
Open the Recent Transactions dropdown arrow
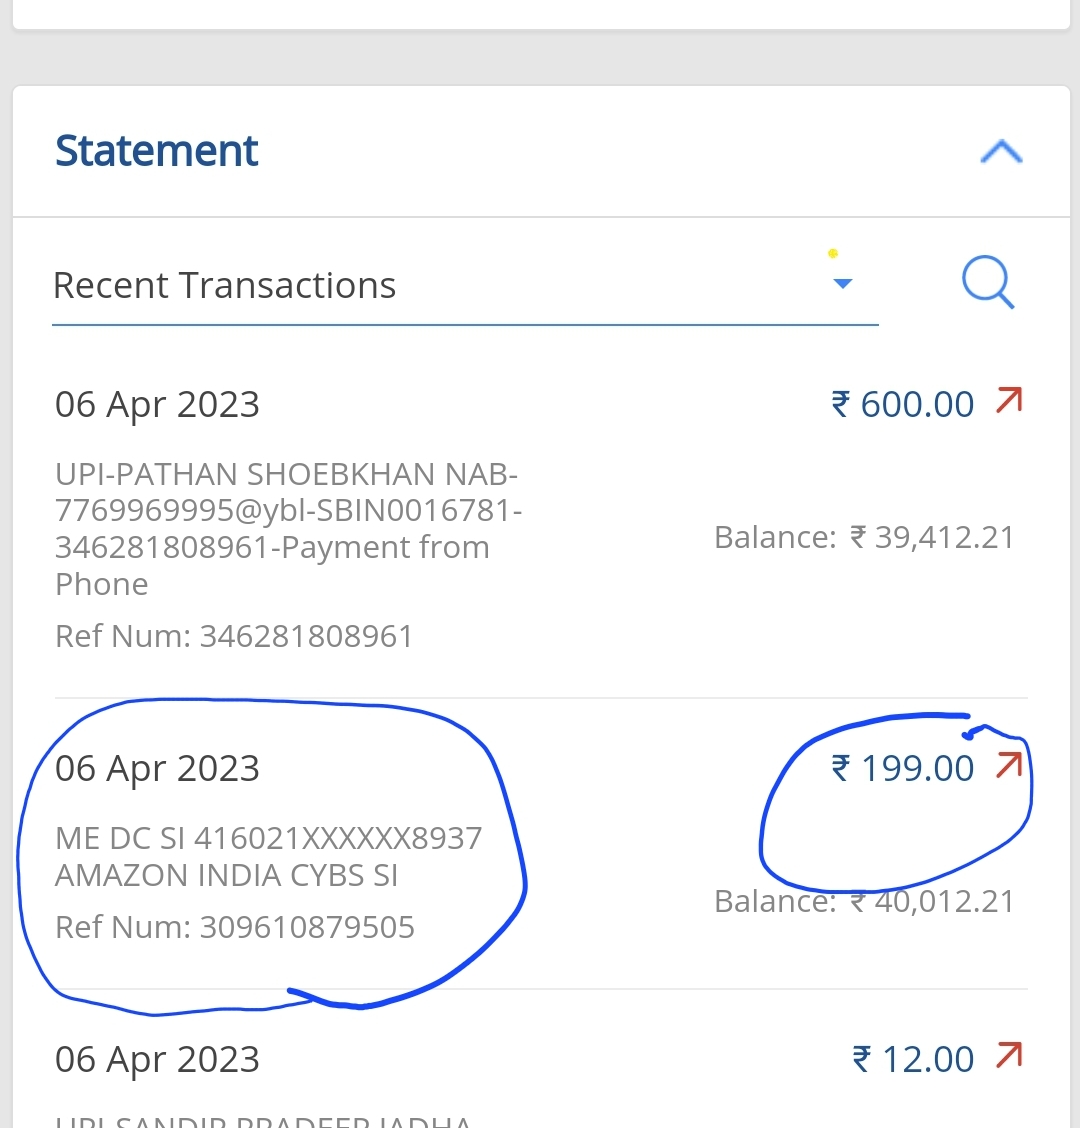coord(843,284)
